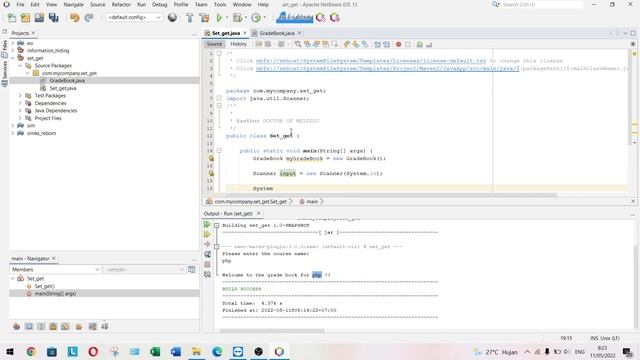Close the Navigator panel tab
The image size is (640, 360).
[53, 258]
